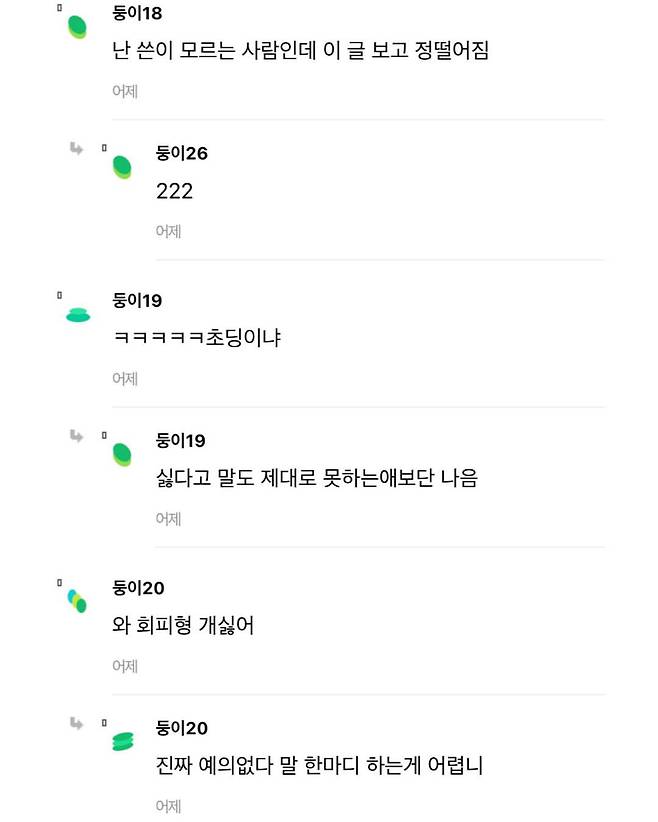Click the profile avatar of 둥이26
The height and width of the screenshot is (822, 658).
(x=122, y=167)
